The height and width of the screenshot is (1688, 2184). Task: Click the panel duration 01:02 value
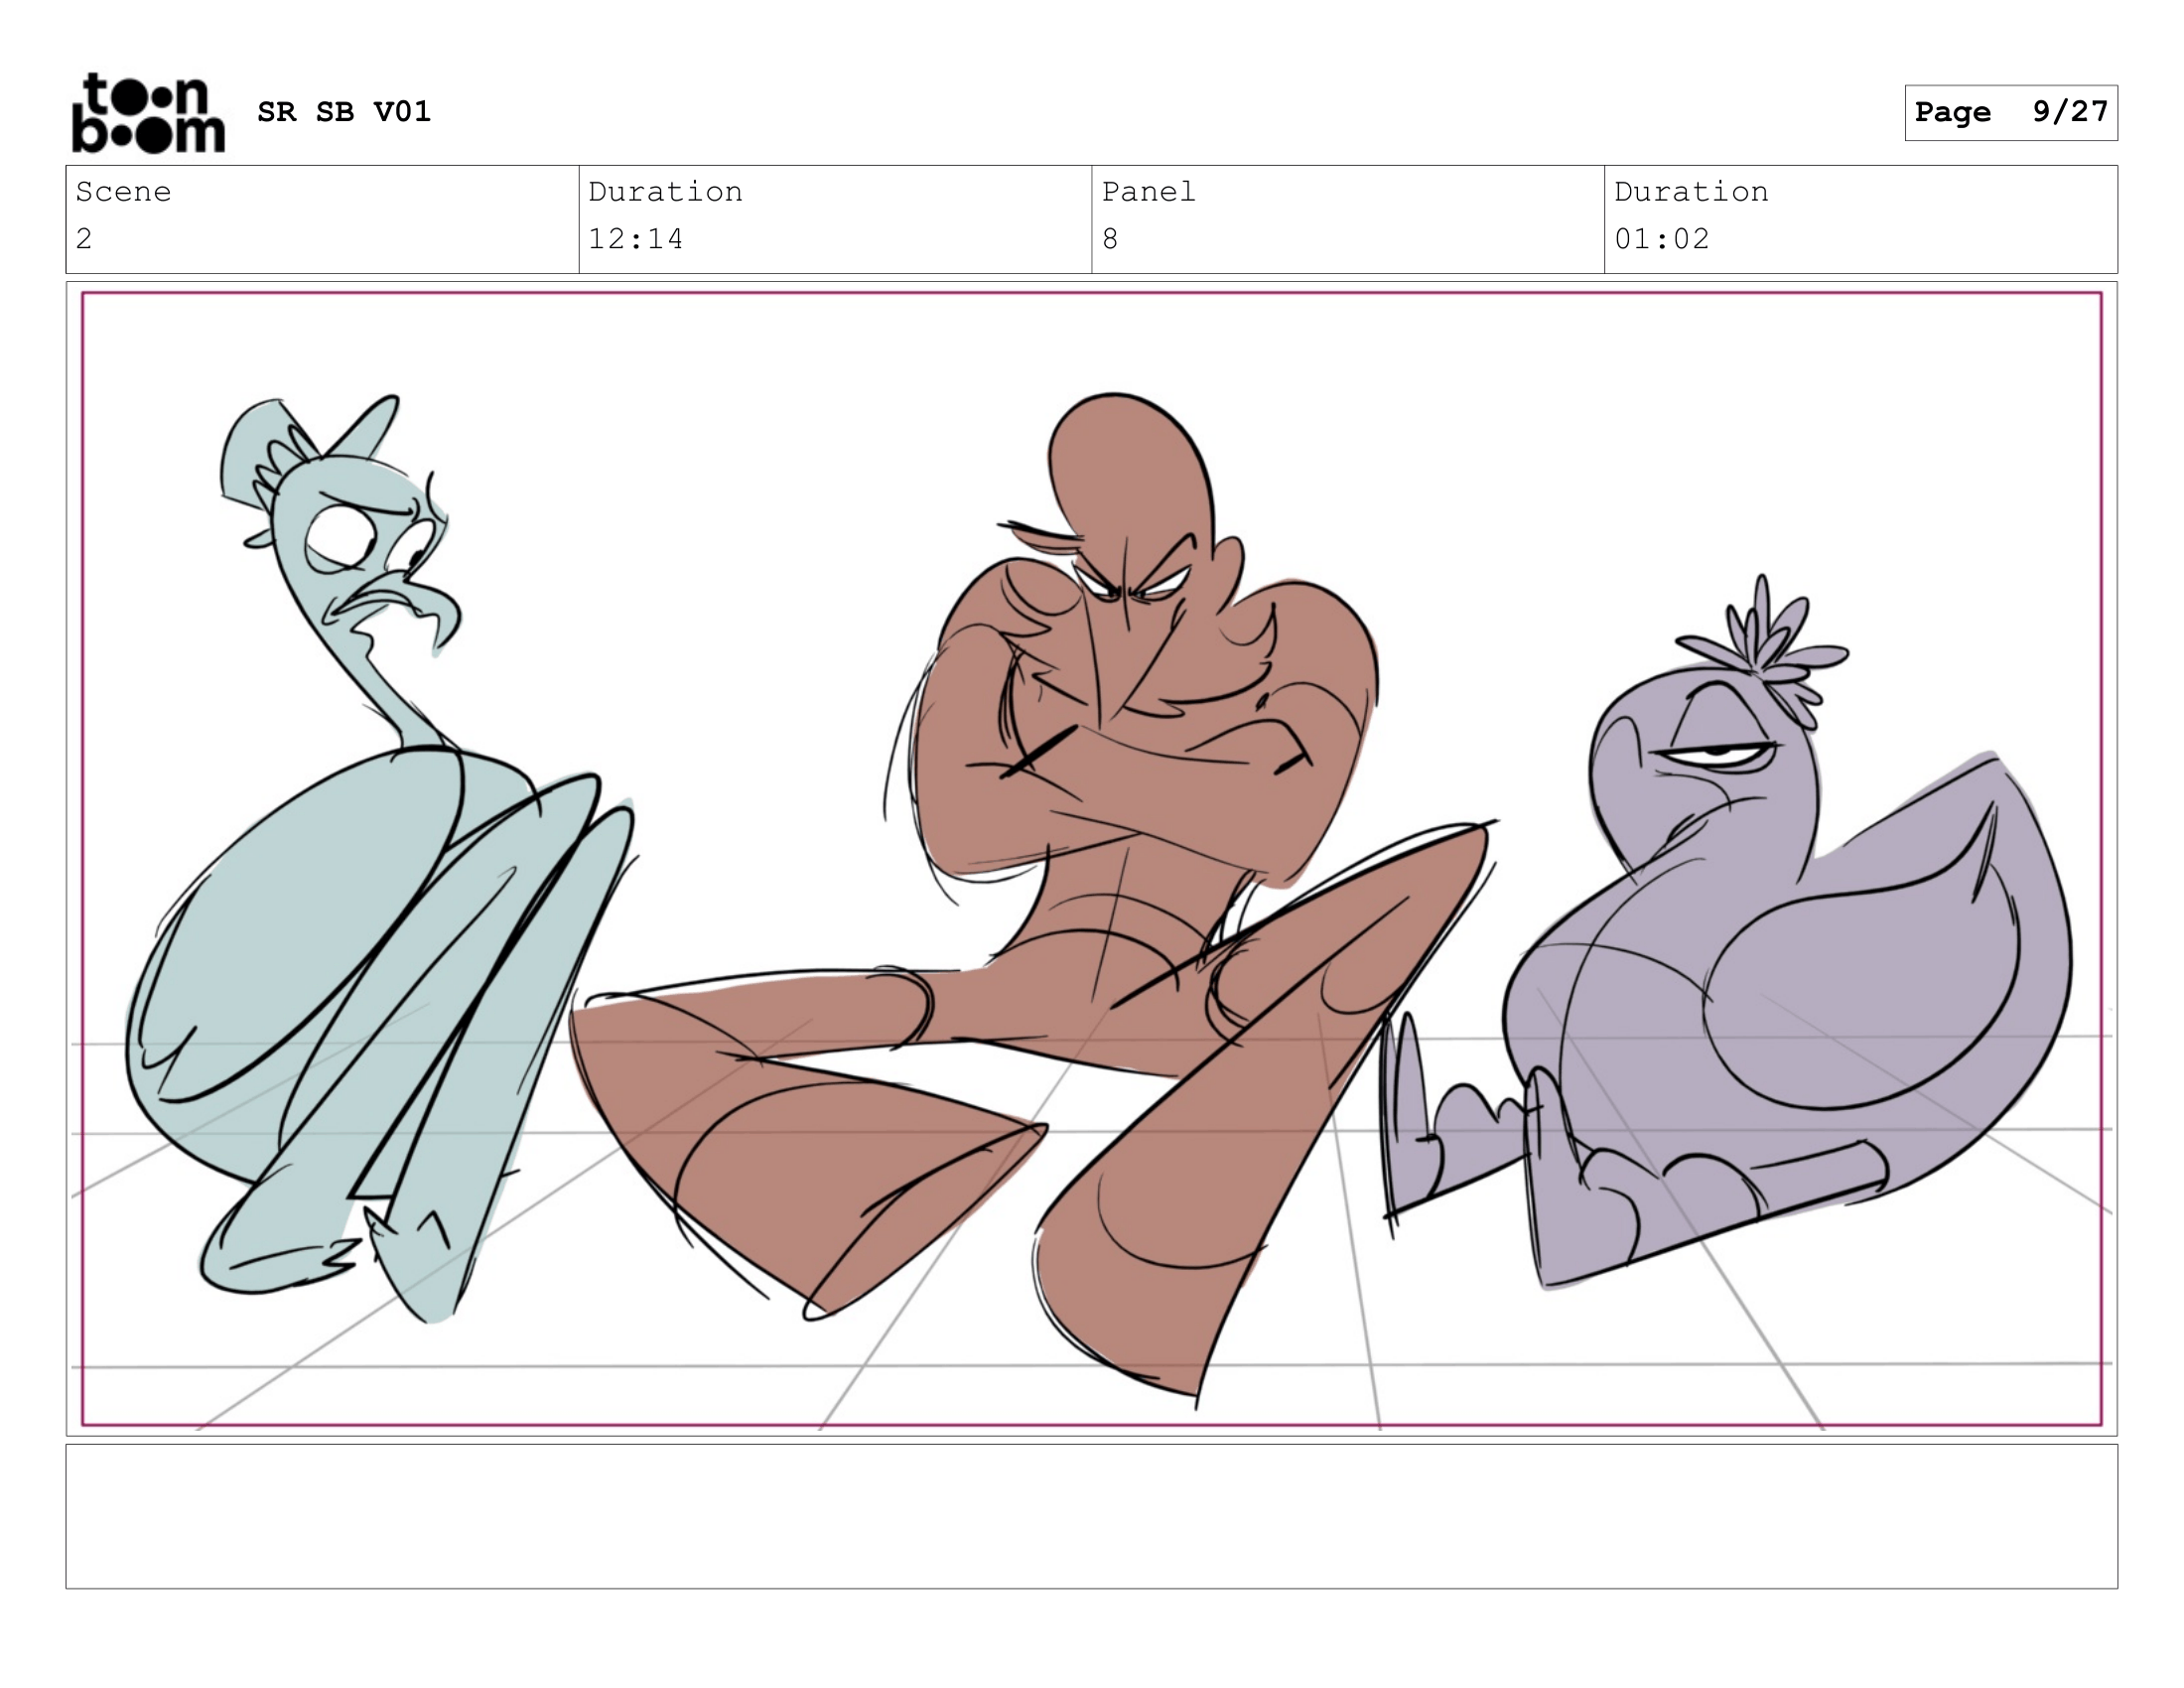tap(1661, 239)
